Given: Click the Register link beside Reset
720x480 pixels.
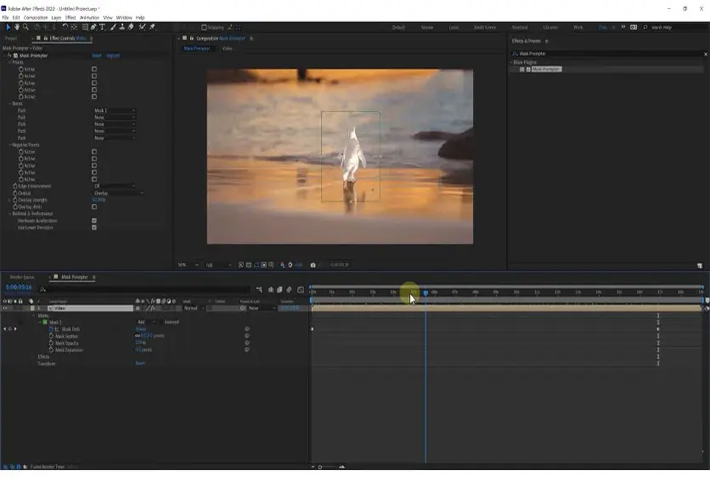Looking at the screenshot, I should click(x=113, y=56).
